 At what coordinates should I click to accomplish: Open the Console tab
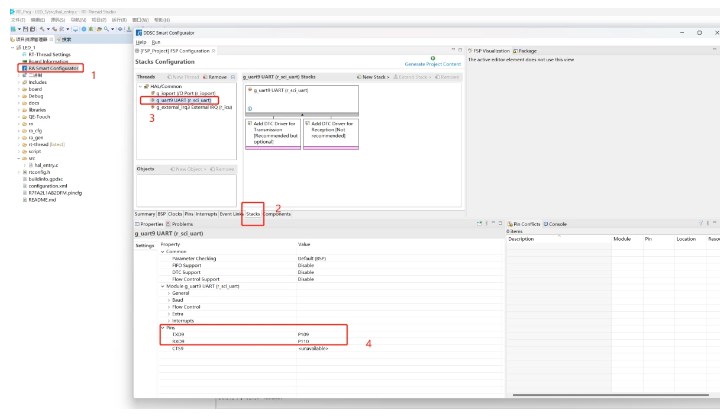click(555, 224)
